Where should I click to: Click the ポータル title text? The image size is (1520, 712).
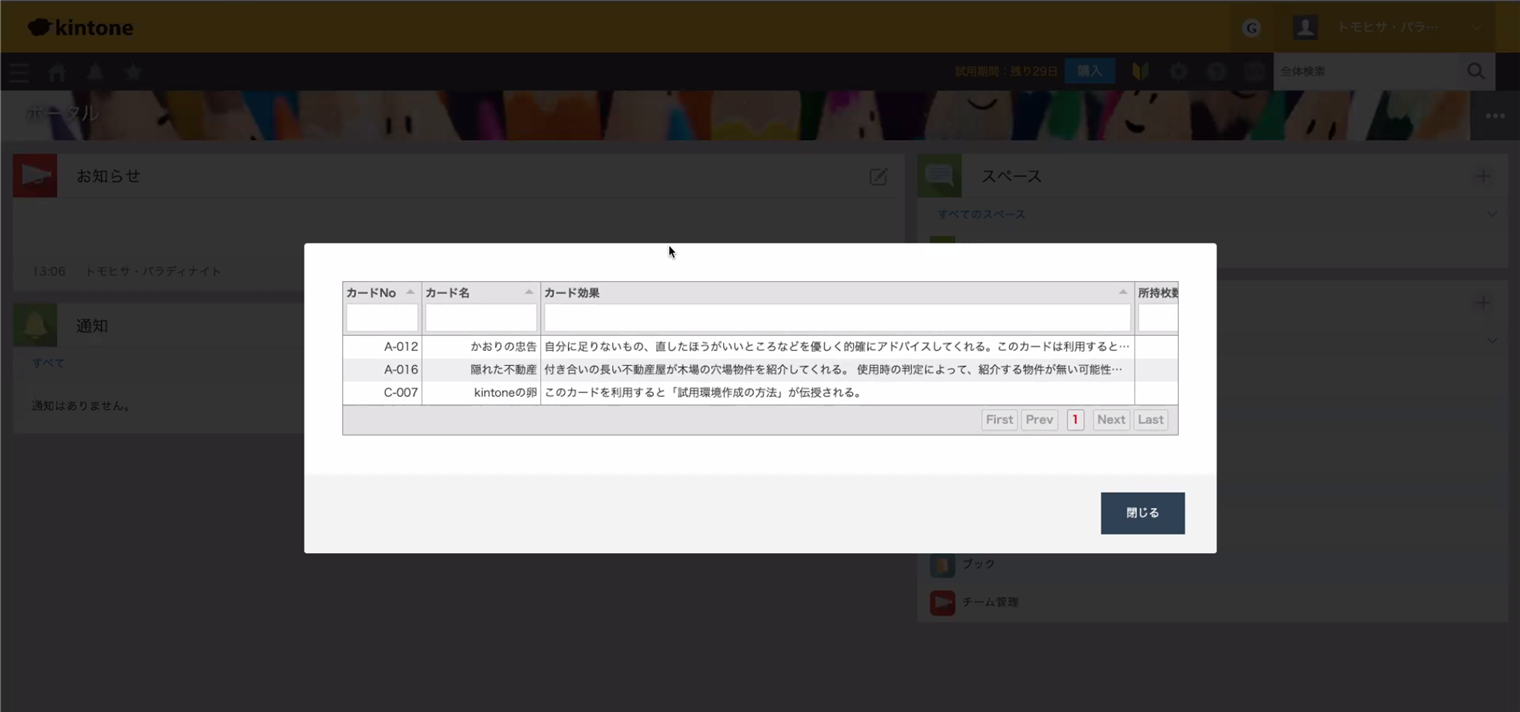click(x=63, y=113)
